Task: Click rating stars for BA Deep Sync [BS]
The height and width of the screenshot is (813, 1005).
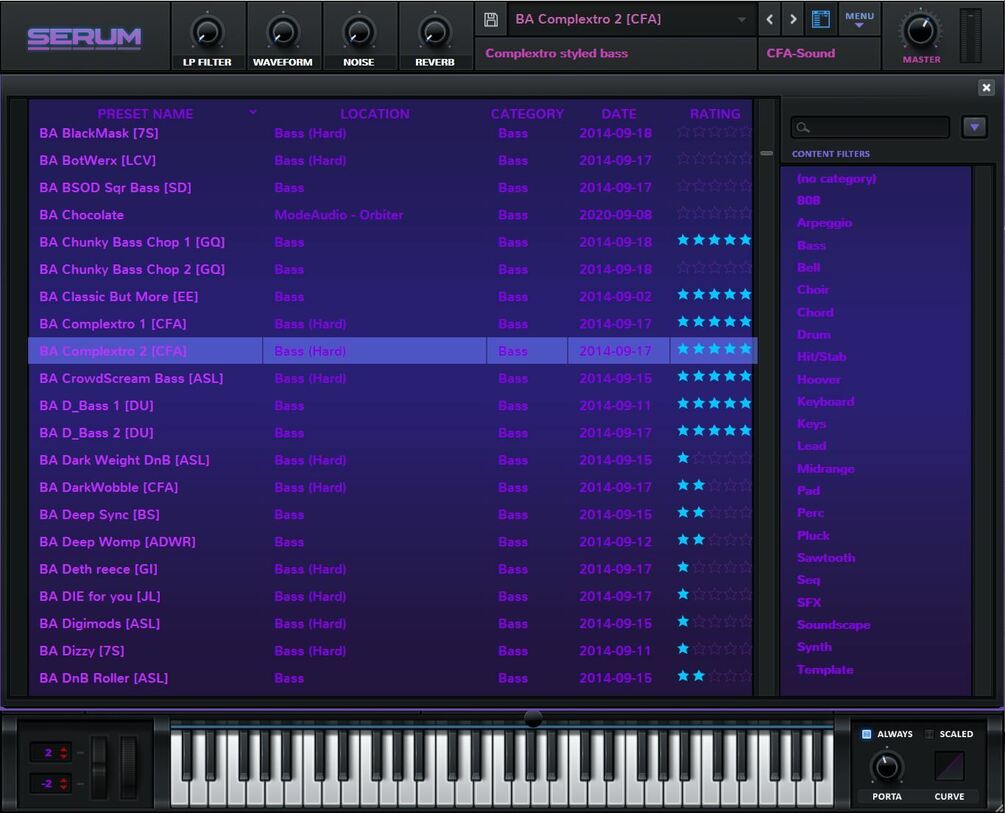Action: click(x=714, y=512)
